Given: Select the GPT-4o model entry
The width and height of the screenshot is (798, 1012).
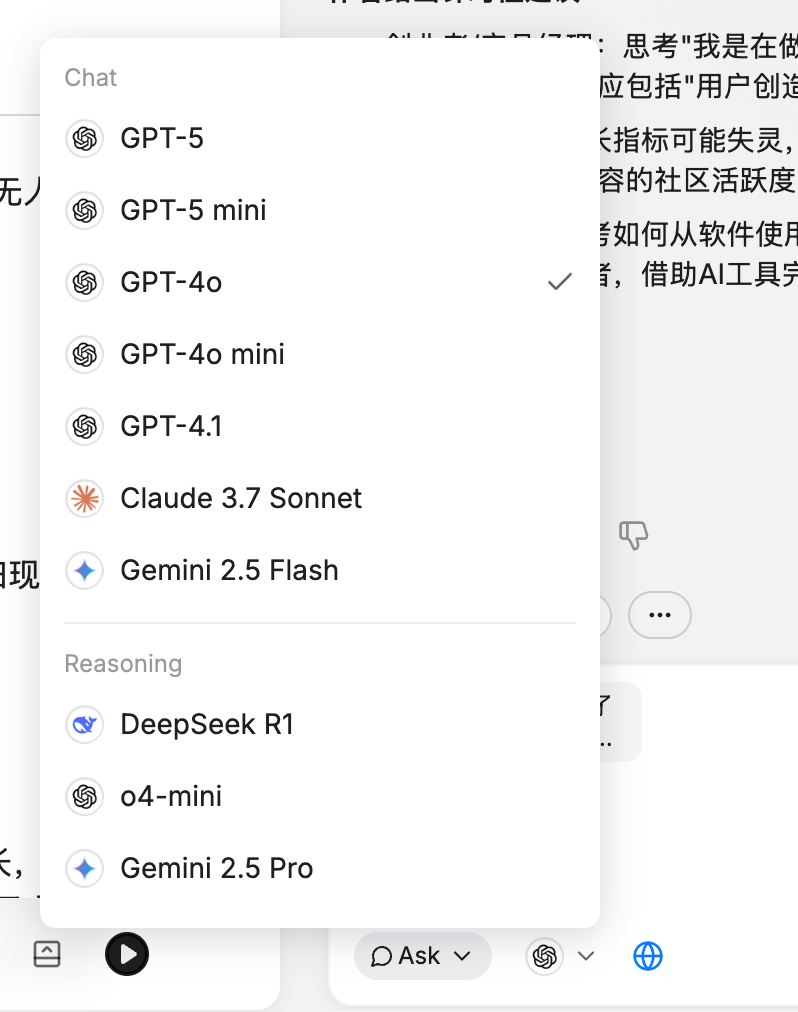Looking at the screenshot, I should 320,282.
